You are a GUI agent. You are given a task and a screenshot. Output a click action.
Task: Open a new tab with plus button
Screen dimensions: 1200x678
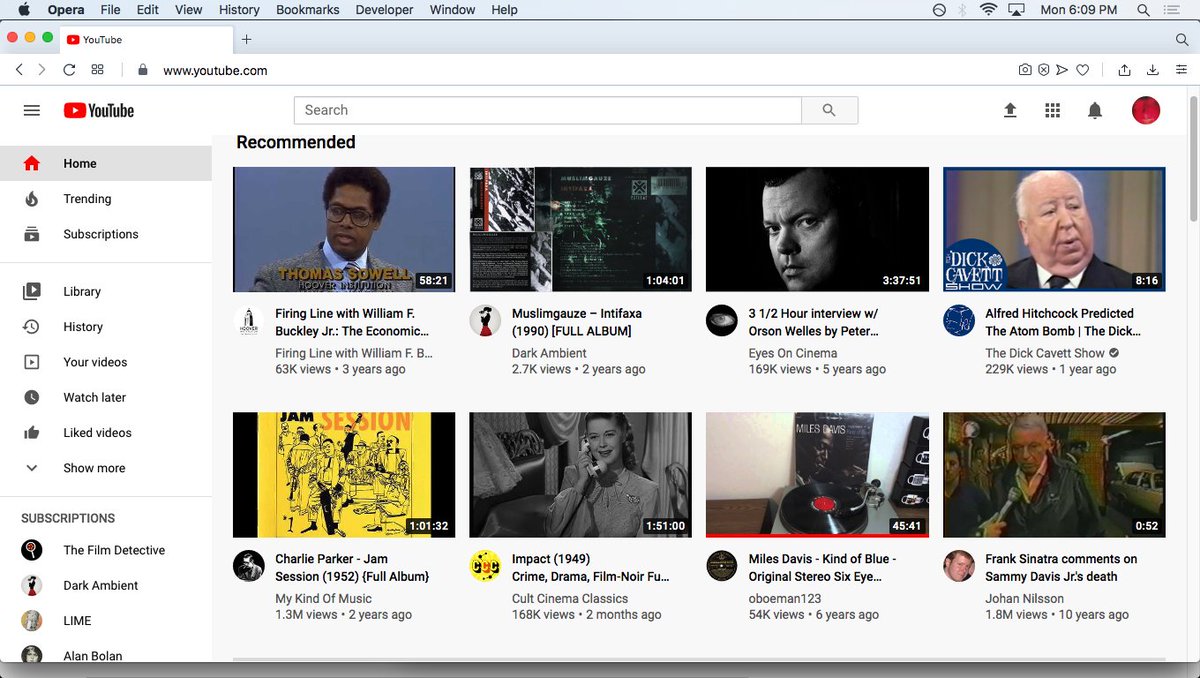coord(246,39)
